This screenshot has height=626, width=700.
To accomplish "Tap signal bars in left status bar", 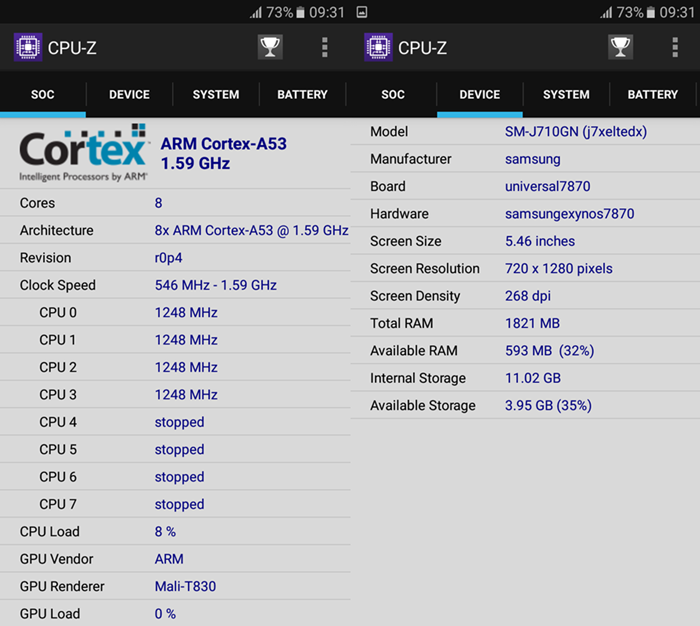I will [x=256, y=13].
